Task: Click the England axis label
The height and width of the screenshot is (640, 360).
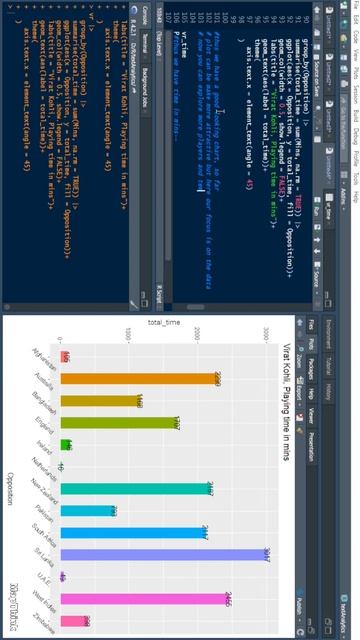Action: [44, 425]
